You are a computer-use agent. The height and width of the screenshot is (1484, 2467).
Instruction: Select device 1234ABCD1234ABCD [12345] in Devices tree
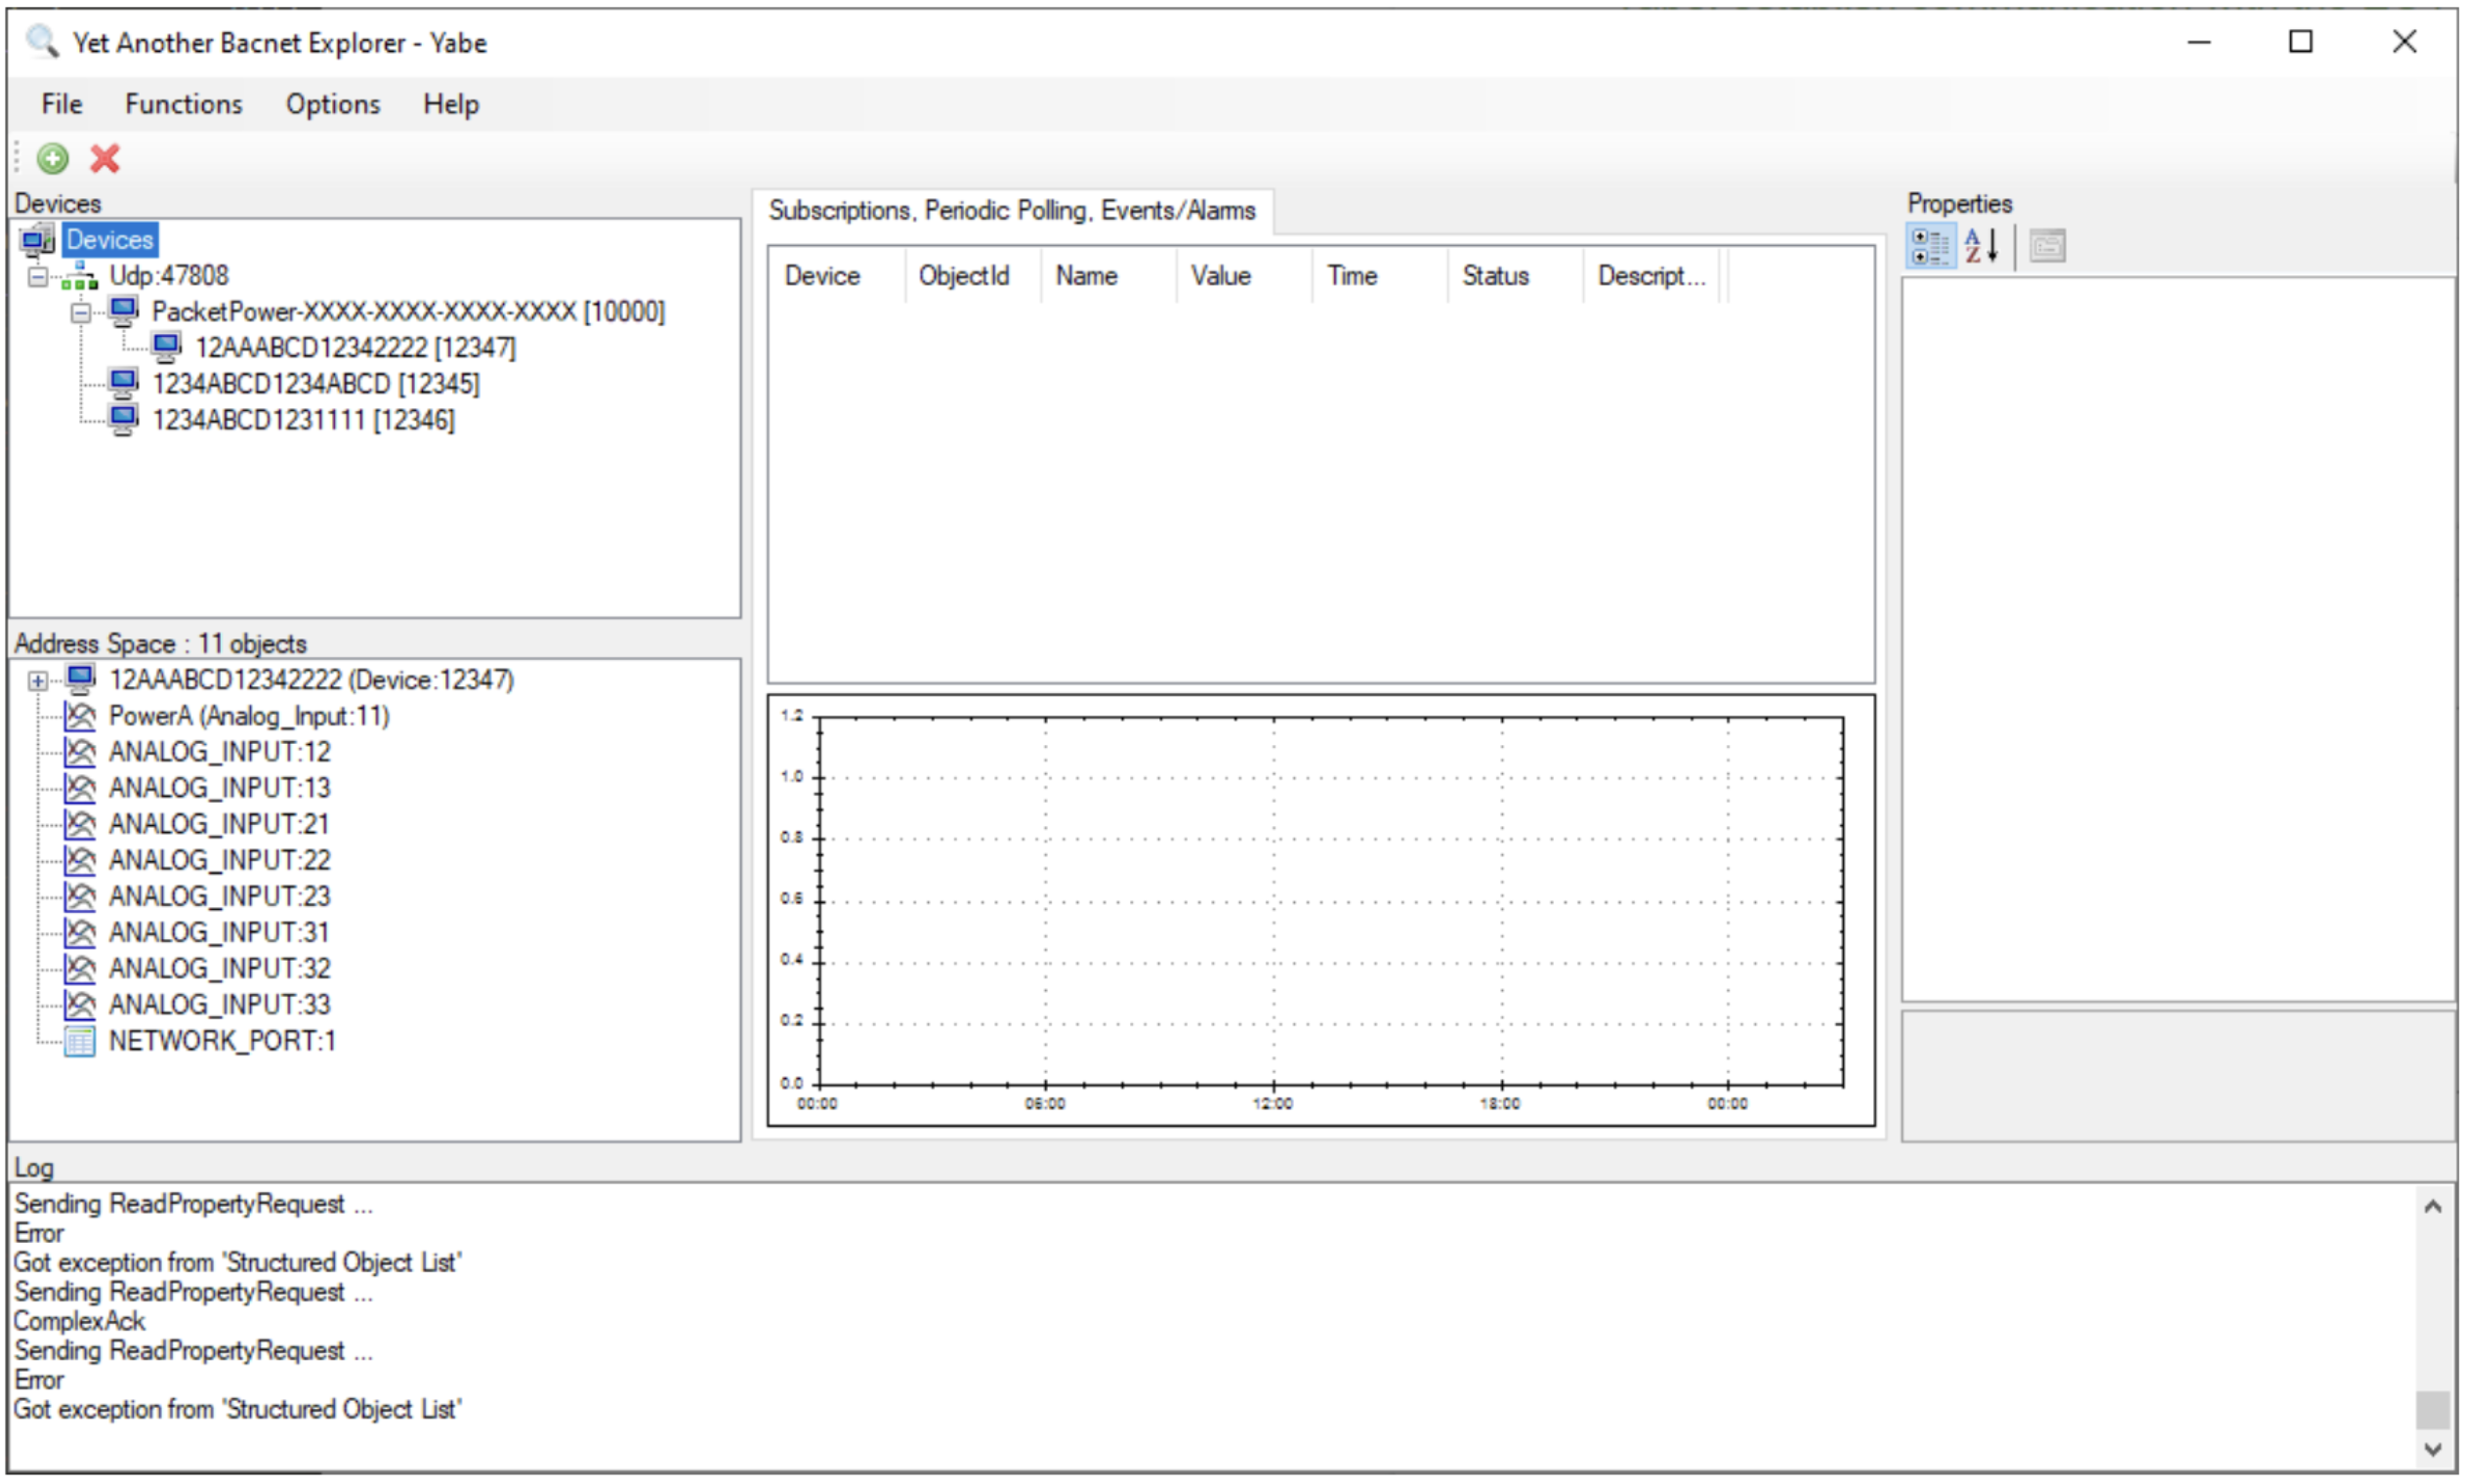point(317,384)
